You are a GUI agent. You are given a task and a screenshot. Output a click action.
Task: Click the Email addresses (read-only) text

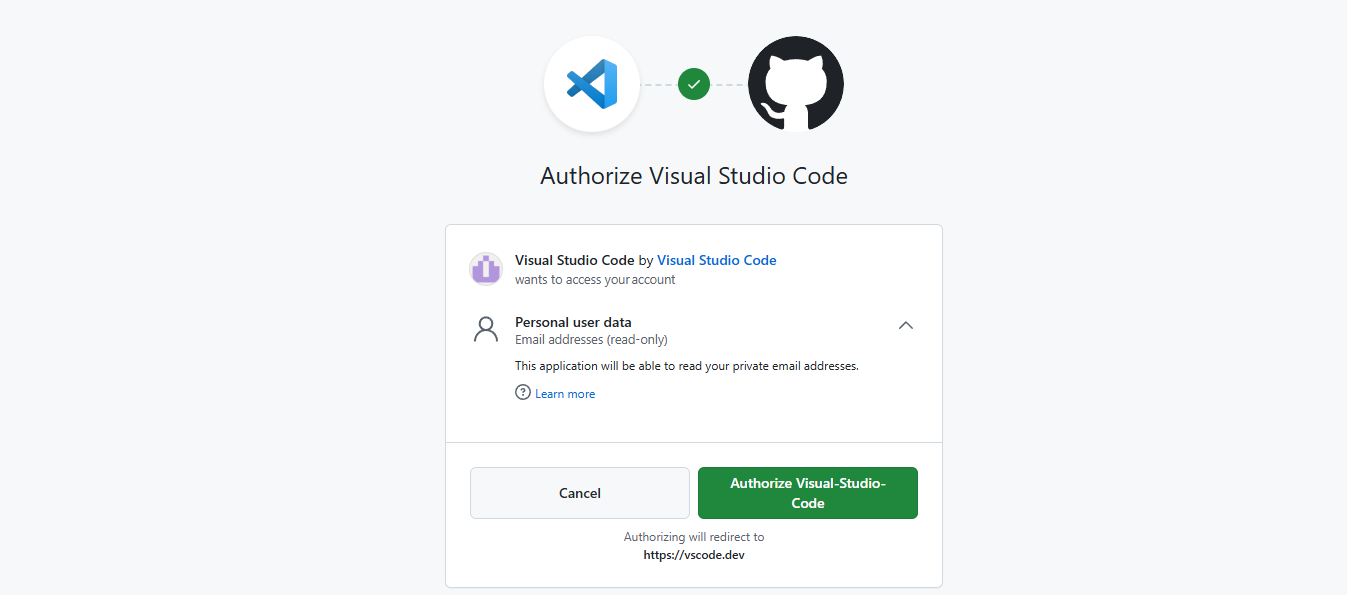click(x=591, y=340)
